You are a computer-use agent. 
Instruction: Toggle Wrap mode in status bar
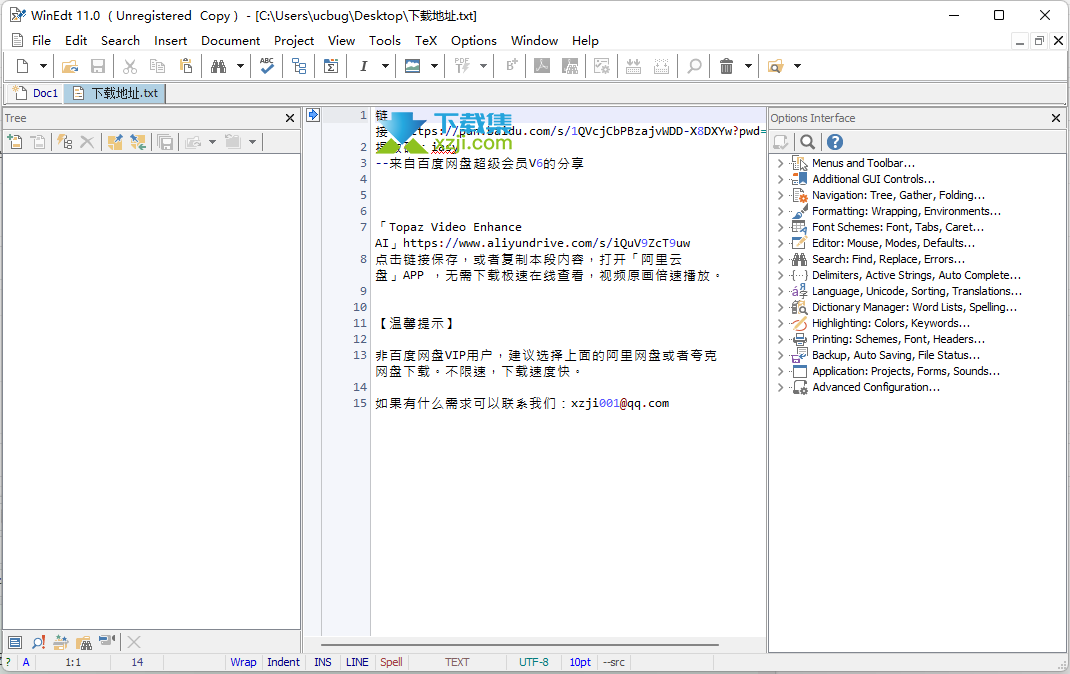[243, 662]
